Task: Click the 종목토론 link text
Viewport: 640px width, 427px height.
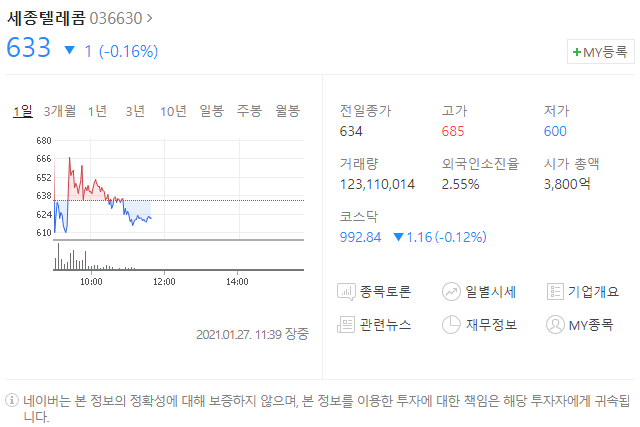Action: (385, 292)
